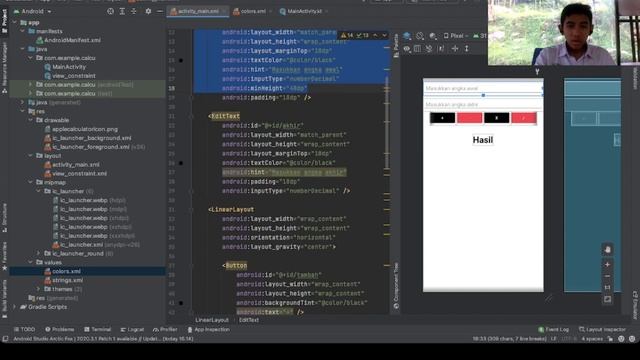Open the App Inspection tool window
Screen dimensions: 640x360
208,329
